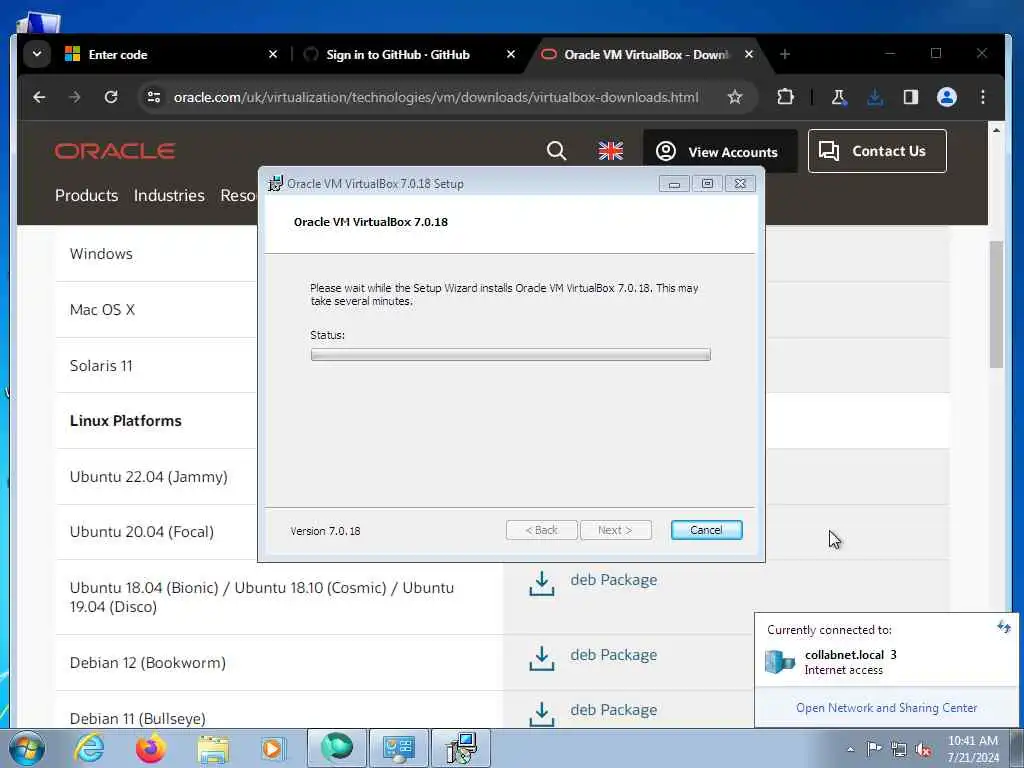Reload the Oracle downloads page

tap(111, 97)
